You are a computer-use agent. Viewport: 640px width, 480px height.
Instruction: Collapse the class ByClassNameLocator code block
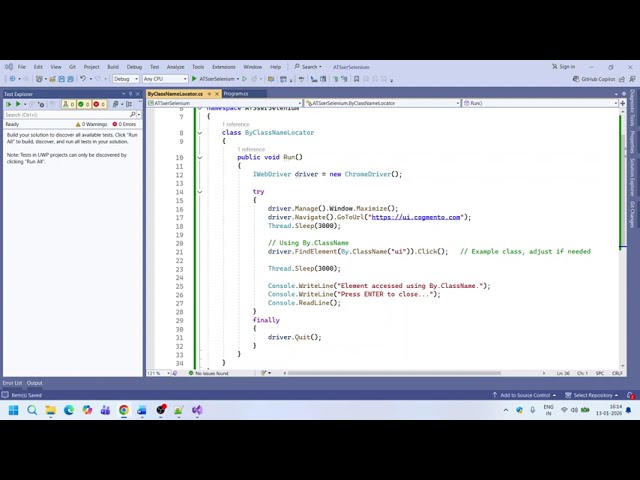[x=200, y=133]
